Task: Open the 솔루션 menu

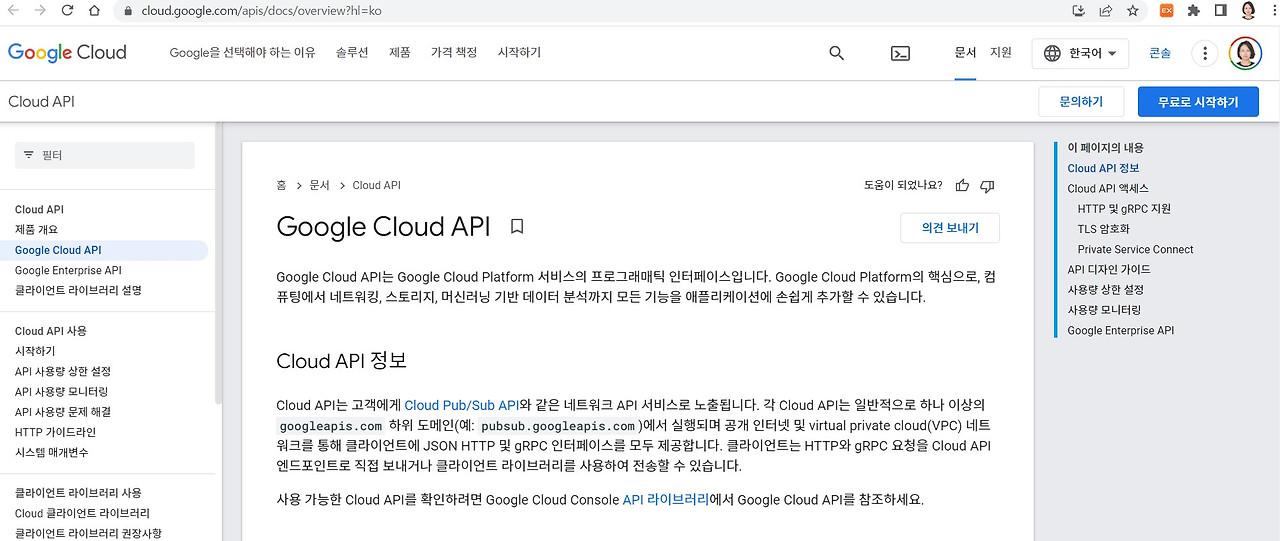Action: click(352, 53)
